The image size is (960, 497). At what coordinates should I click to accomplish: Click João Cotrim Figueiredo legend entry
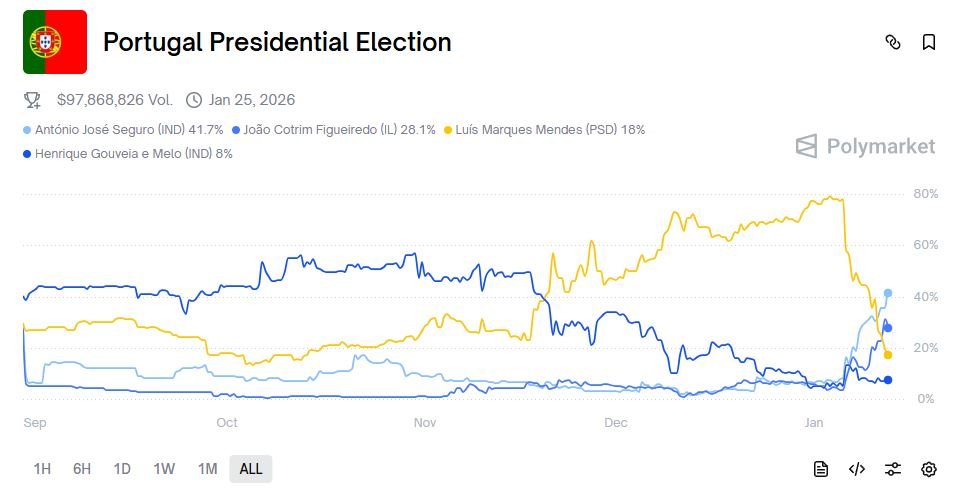tap(334, 130)
